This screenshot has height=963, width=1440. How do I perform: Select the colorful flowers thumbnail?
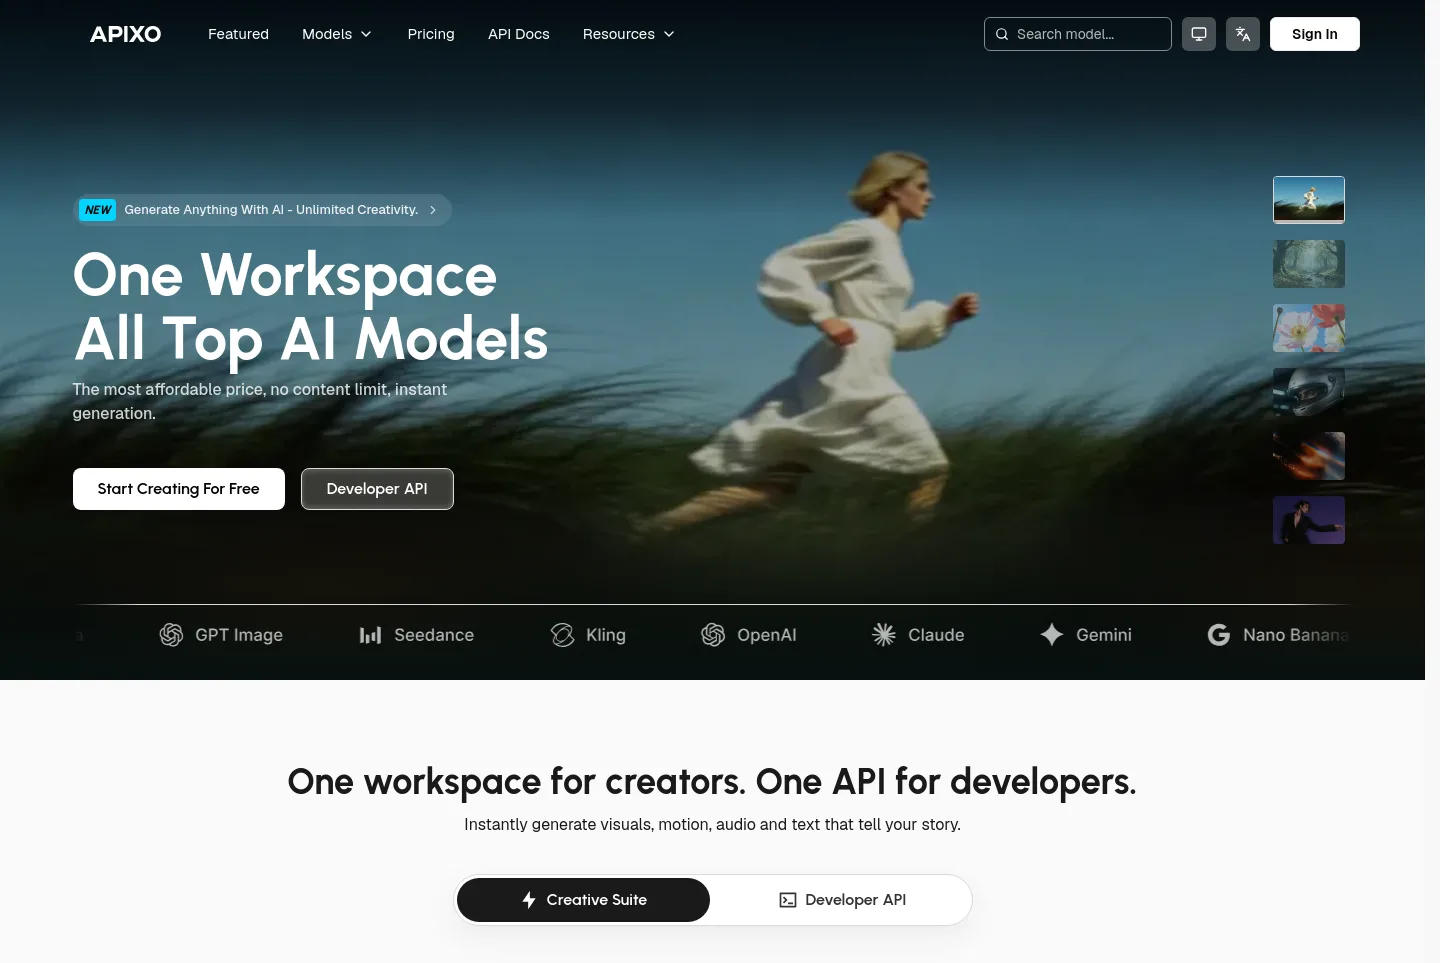click(1309, 328)
